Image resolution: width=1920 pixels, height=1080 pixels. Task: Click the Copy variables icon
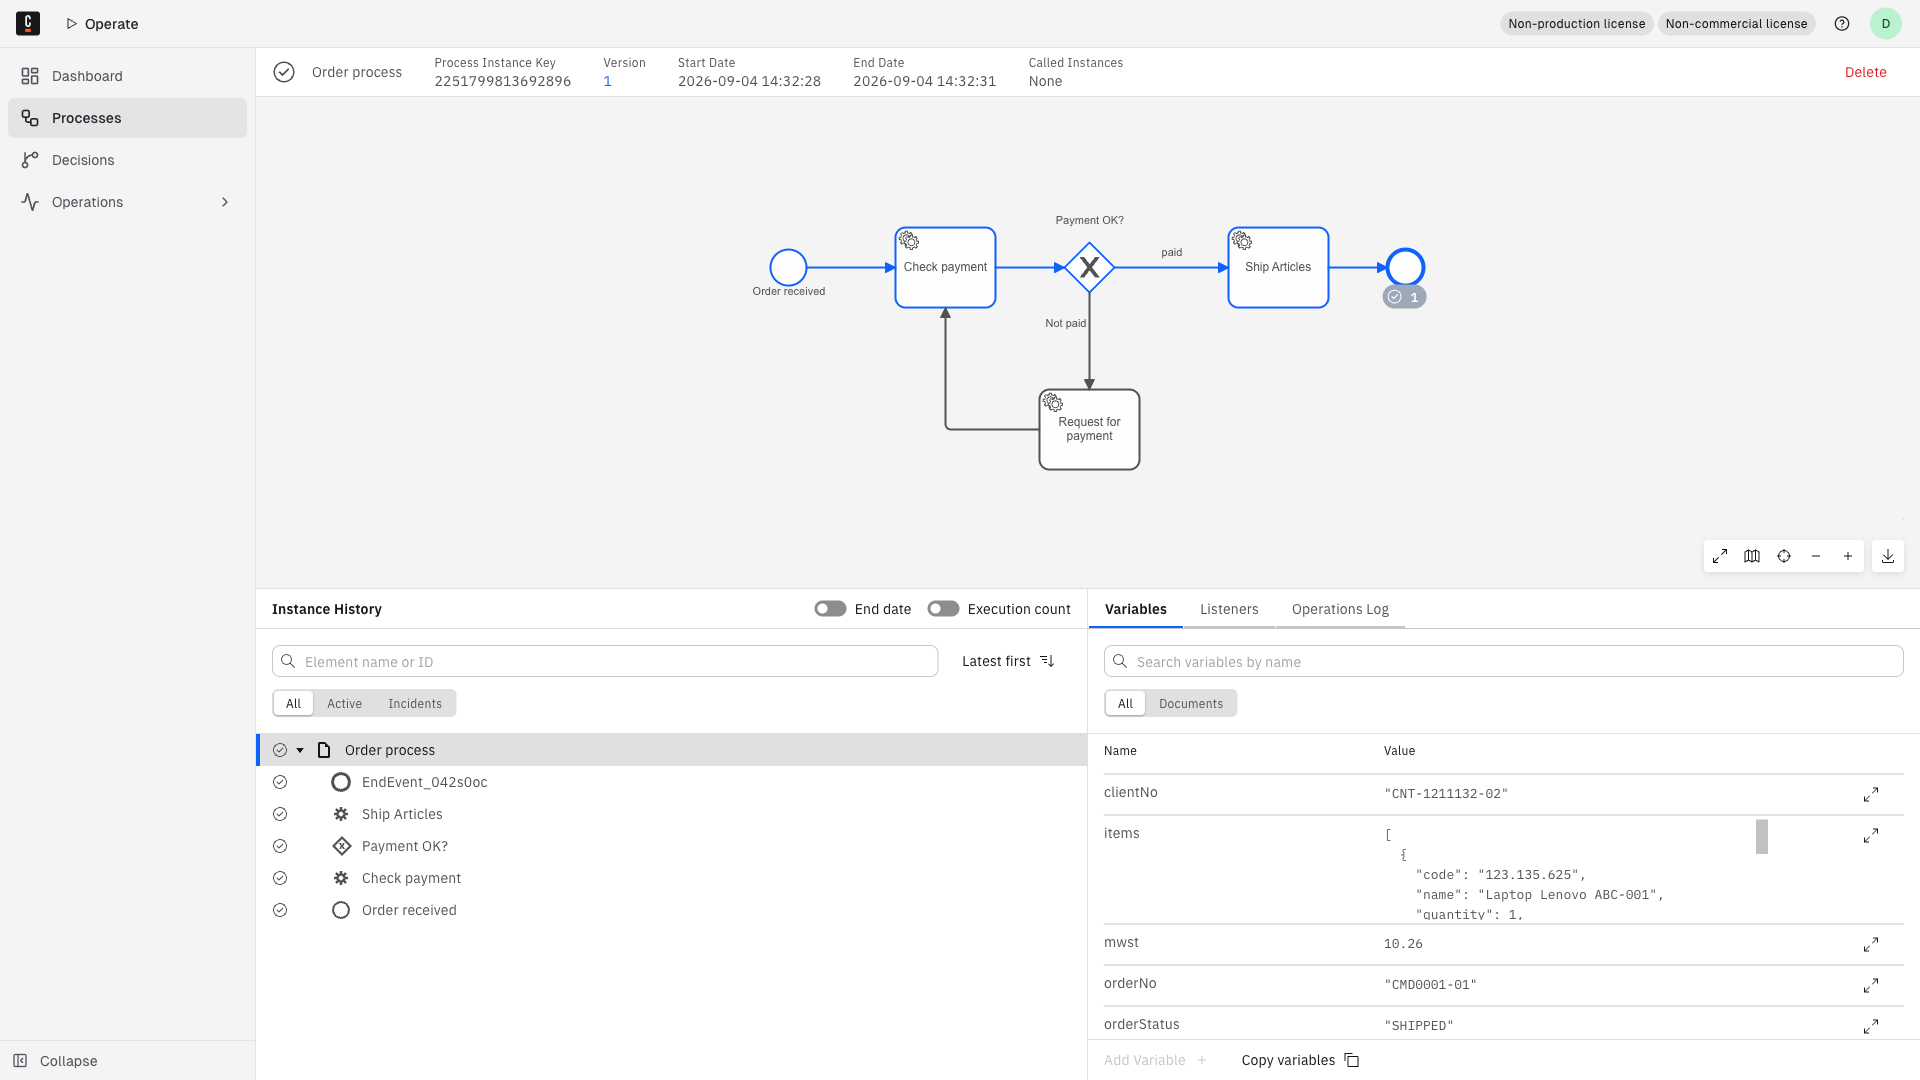pos(1352,1060)
